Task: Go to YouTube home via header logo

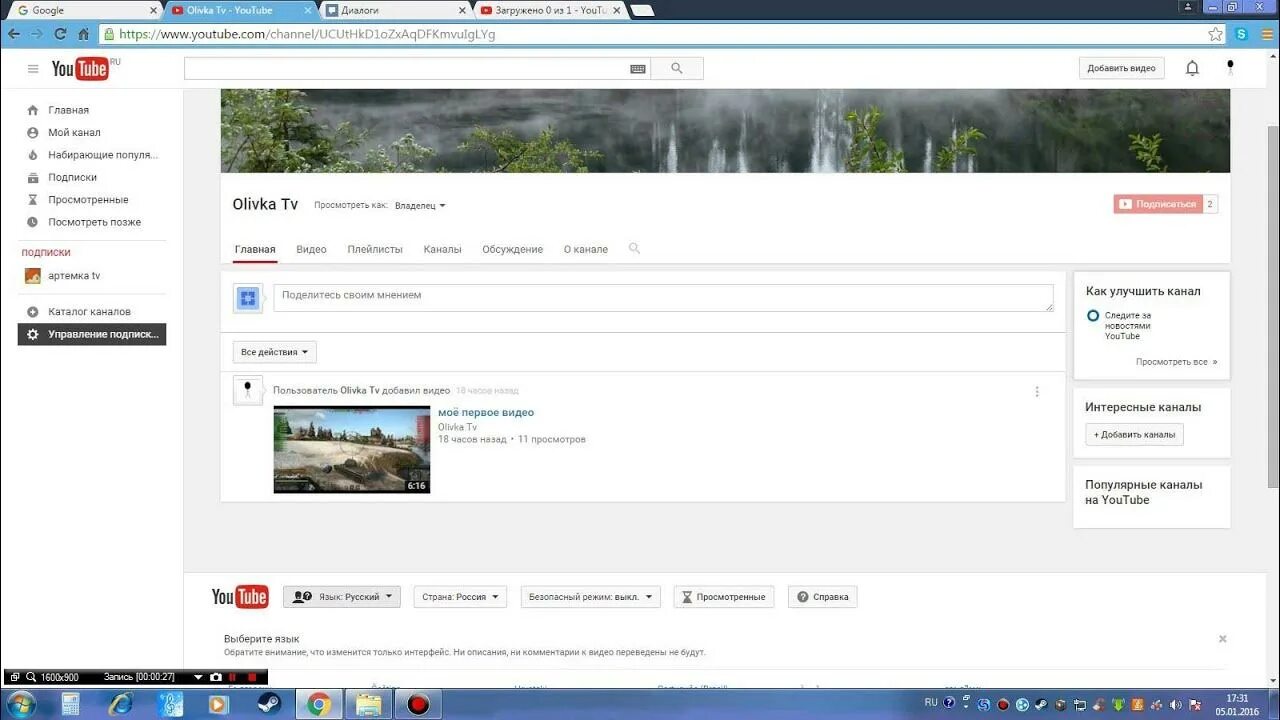Action: pos(80,69)
